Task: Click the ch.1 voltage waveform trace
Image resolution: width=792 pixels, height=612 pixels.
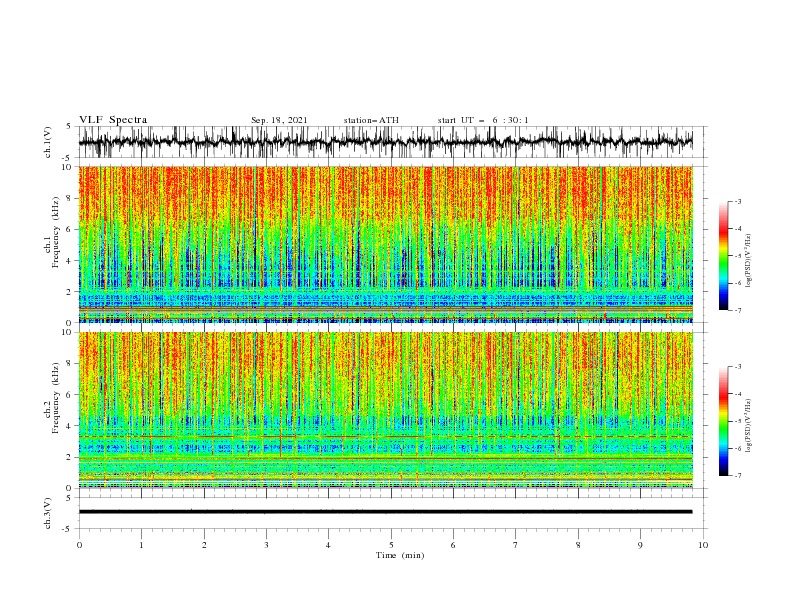Action: point(385,142)
